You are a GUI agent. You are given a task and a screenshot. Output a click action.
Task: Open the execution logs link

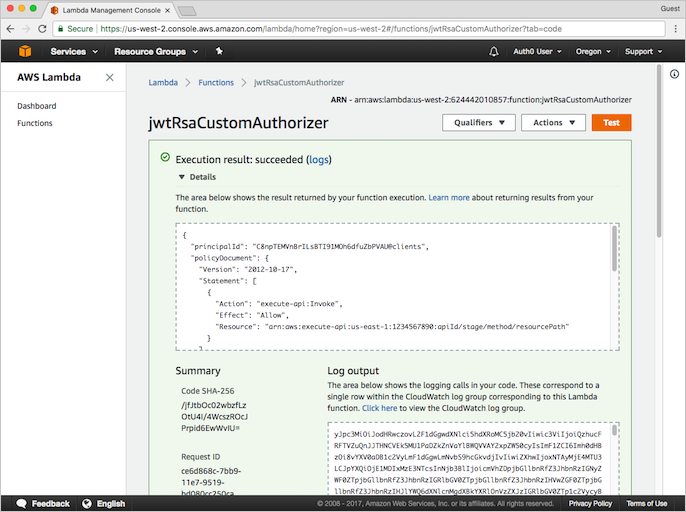(x=318, y=160)
